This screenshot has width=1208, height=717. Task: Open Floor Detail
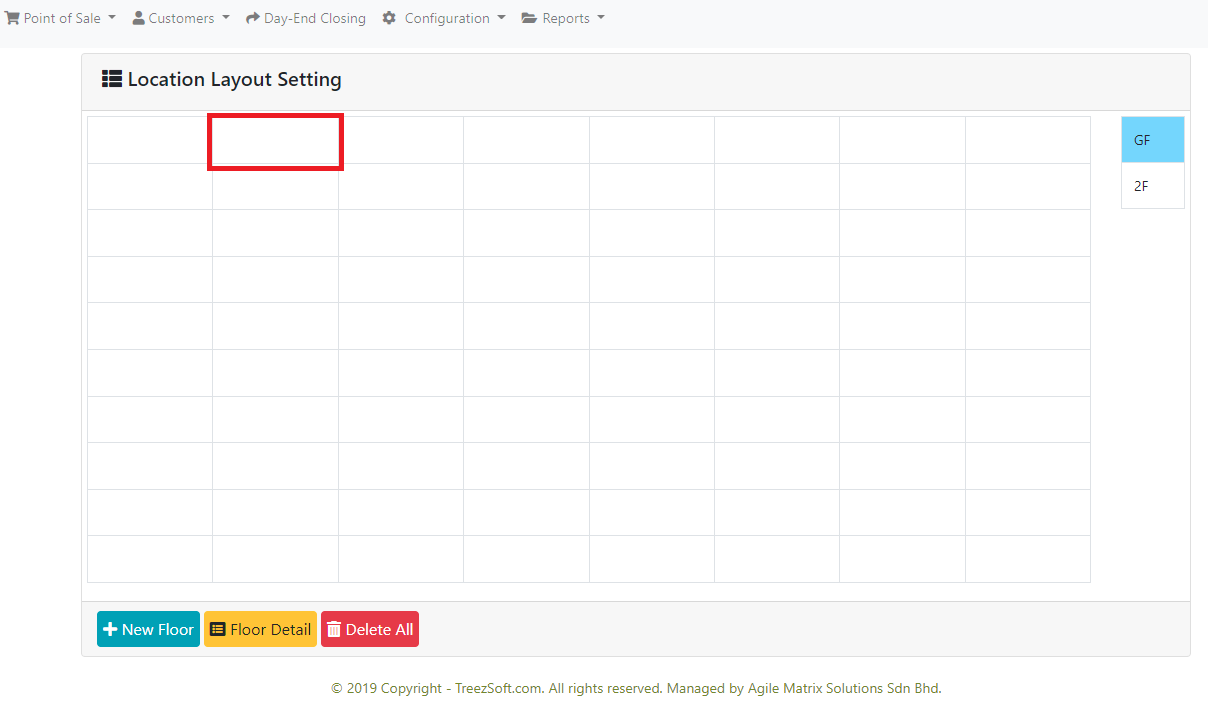click(x=260, y=630)
